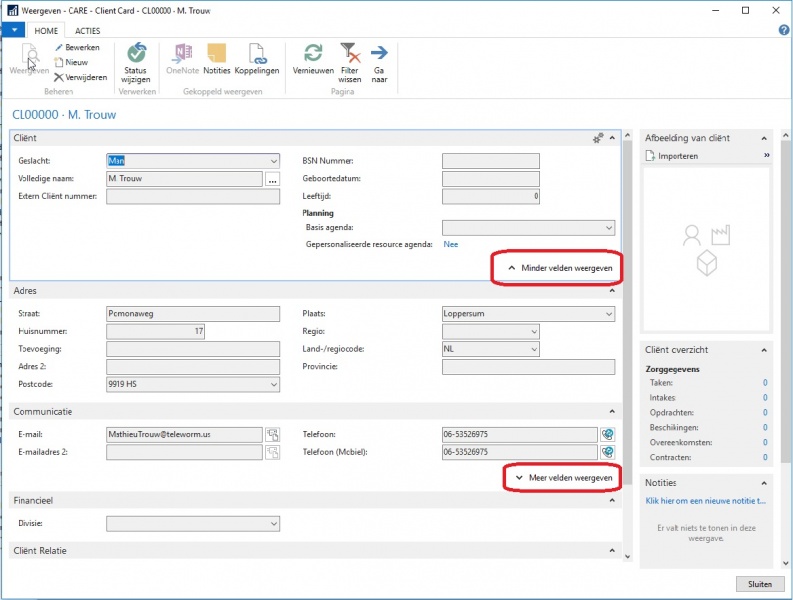Open Postcode dropdown

click(274, 385)
